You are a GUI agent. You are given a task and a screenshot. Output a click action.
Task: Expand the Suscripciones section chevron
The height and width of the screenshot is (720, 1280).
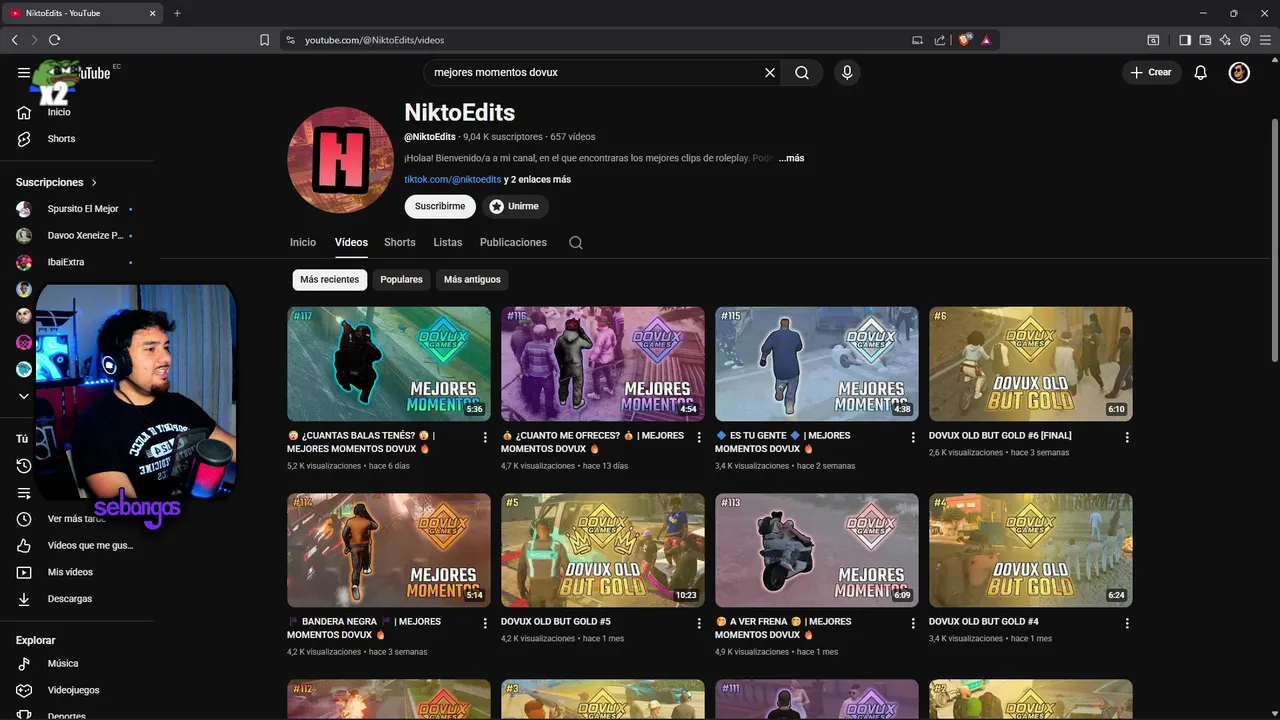pos(94,183)
